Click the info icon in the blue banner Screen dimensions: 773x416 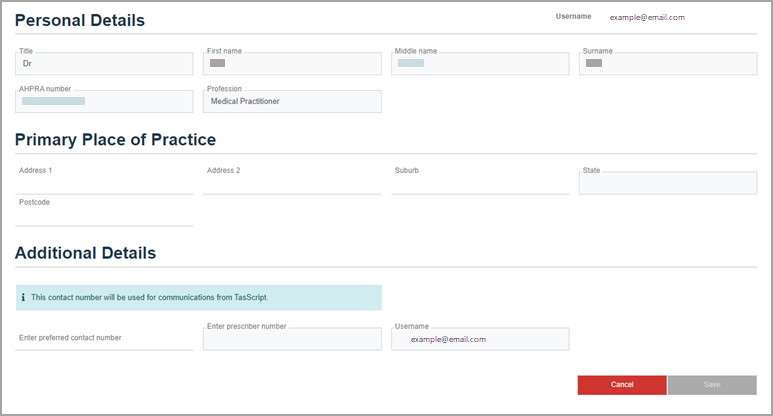pyautogui.click(x=23, y=298)
